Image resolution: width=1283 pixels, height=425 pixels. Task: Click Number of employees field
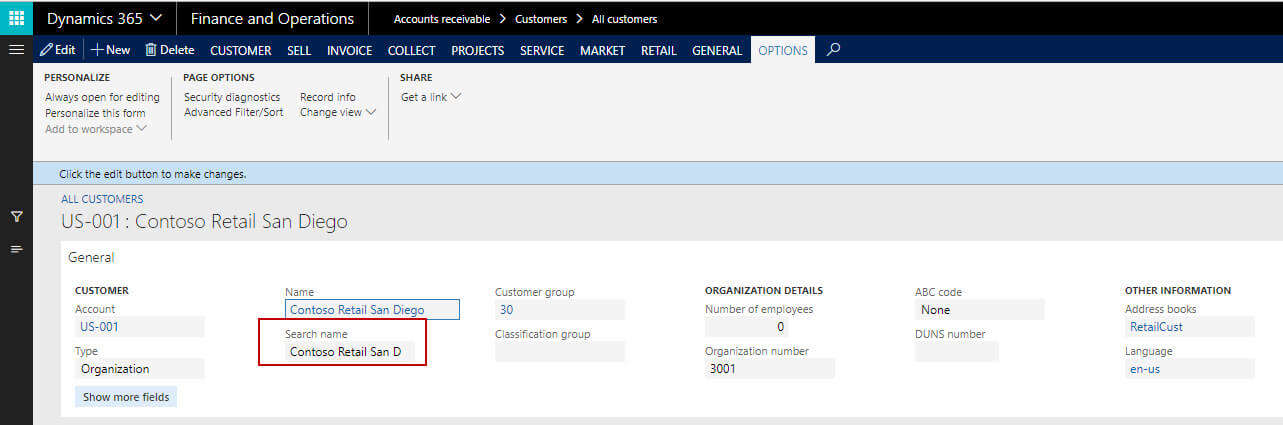[746, 326]
